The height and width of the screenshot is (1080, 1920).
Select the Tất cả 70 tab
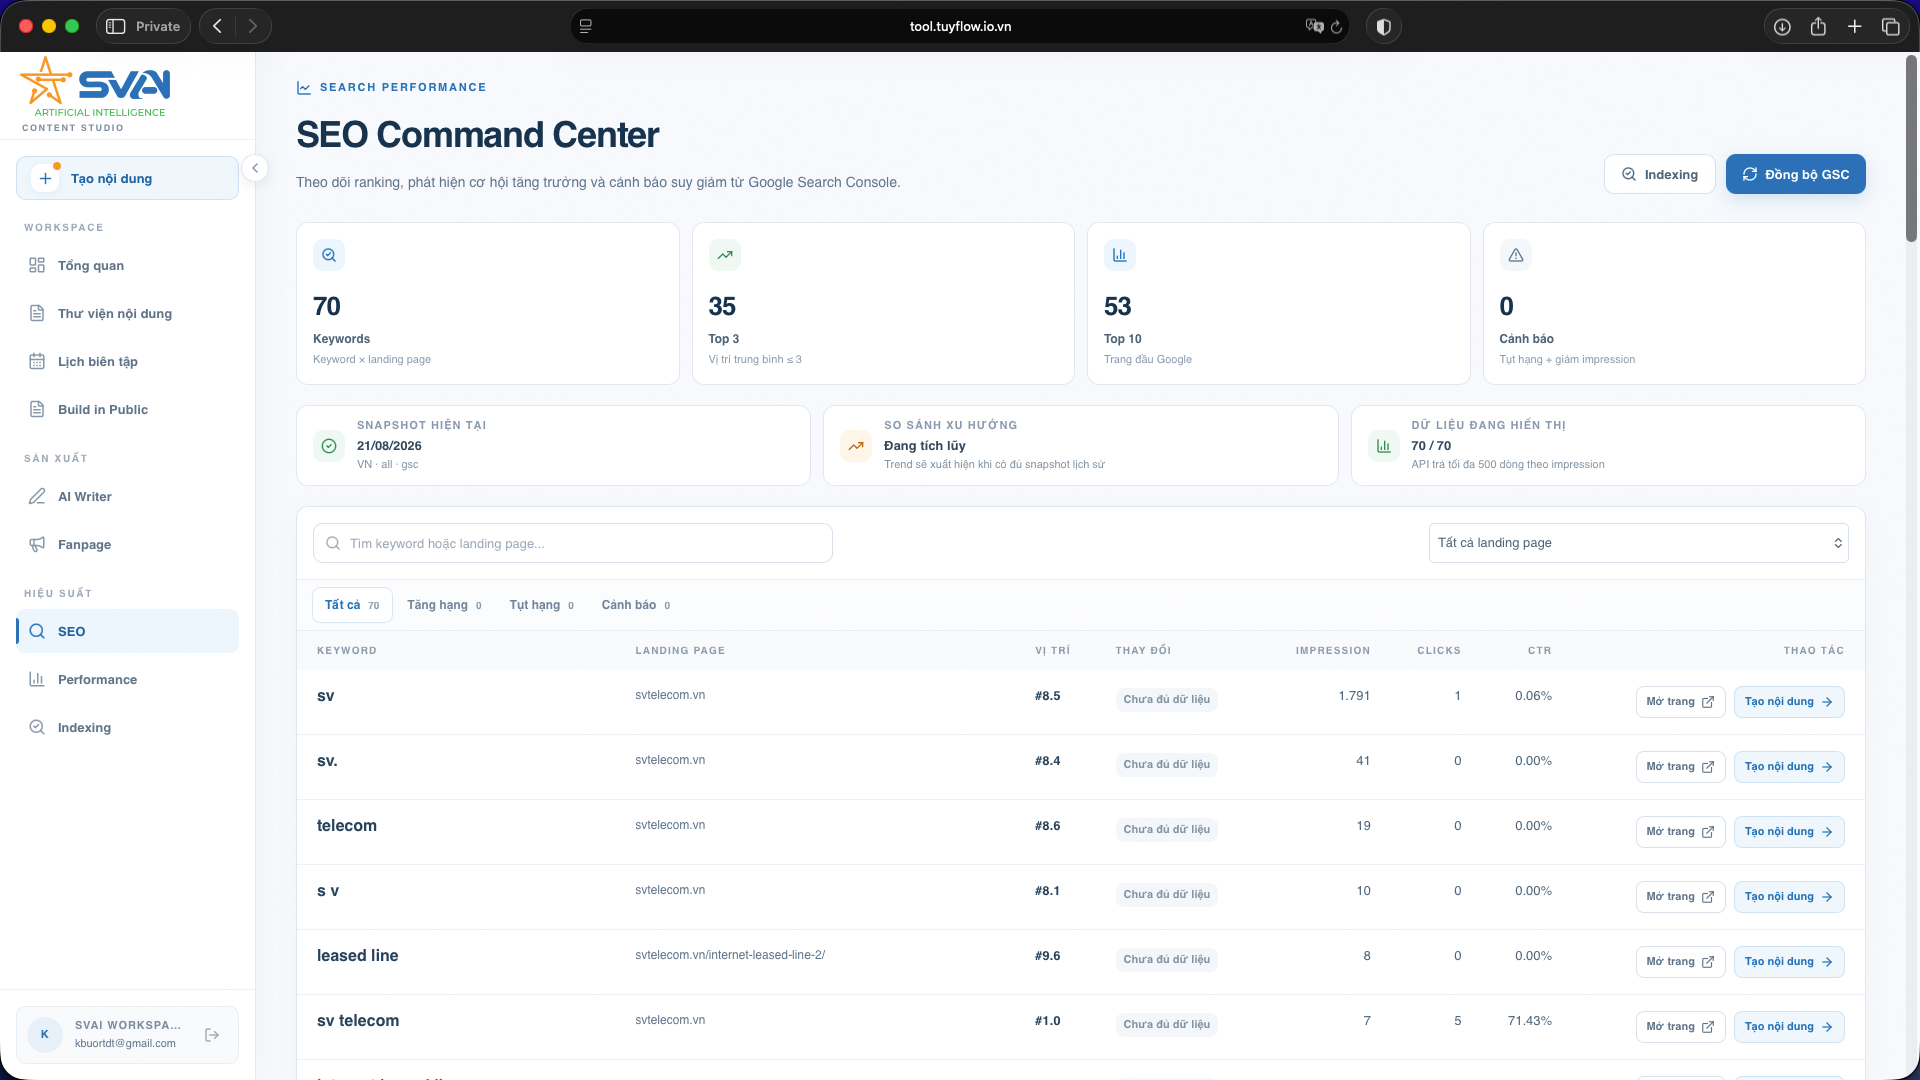pyautogui.click(x=352, y=605)
